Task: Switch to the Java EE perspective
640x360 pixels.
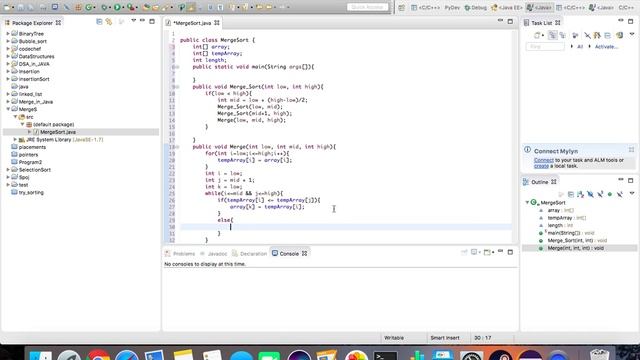Action: click(x=507, y=7)
